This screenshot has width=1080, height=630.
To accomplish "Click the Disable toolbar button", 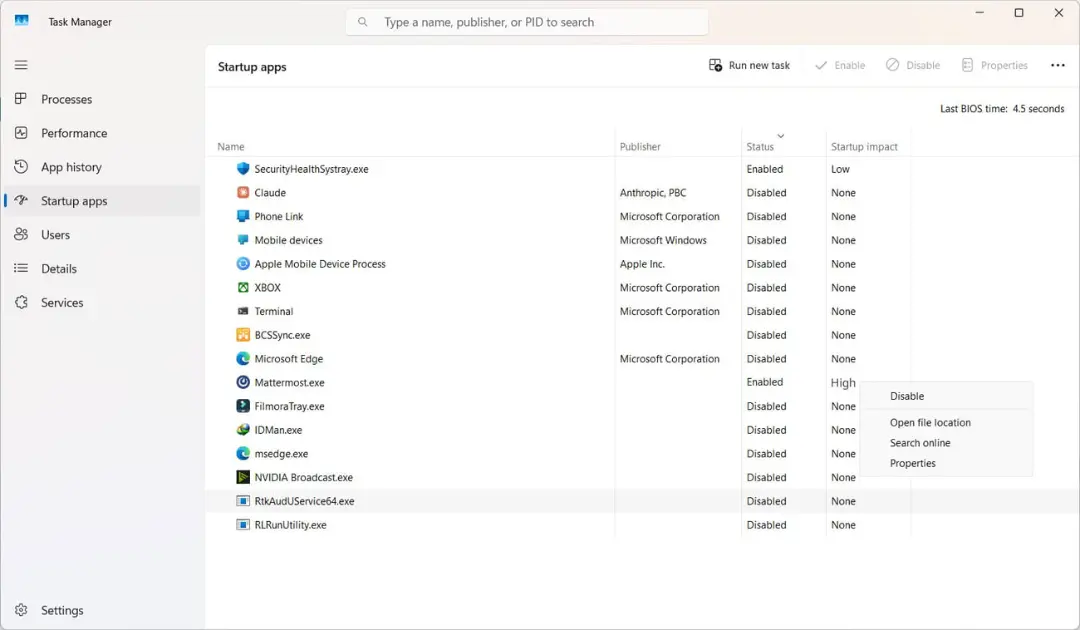I will coord(913,65).
